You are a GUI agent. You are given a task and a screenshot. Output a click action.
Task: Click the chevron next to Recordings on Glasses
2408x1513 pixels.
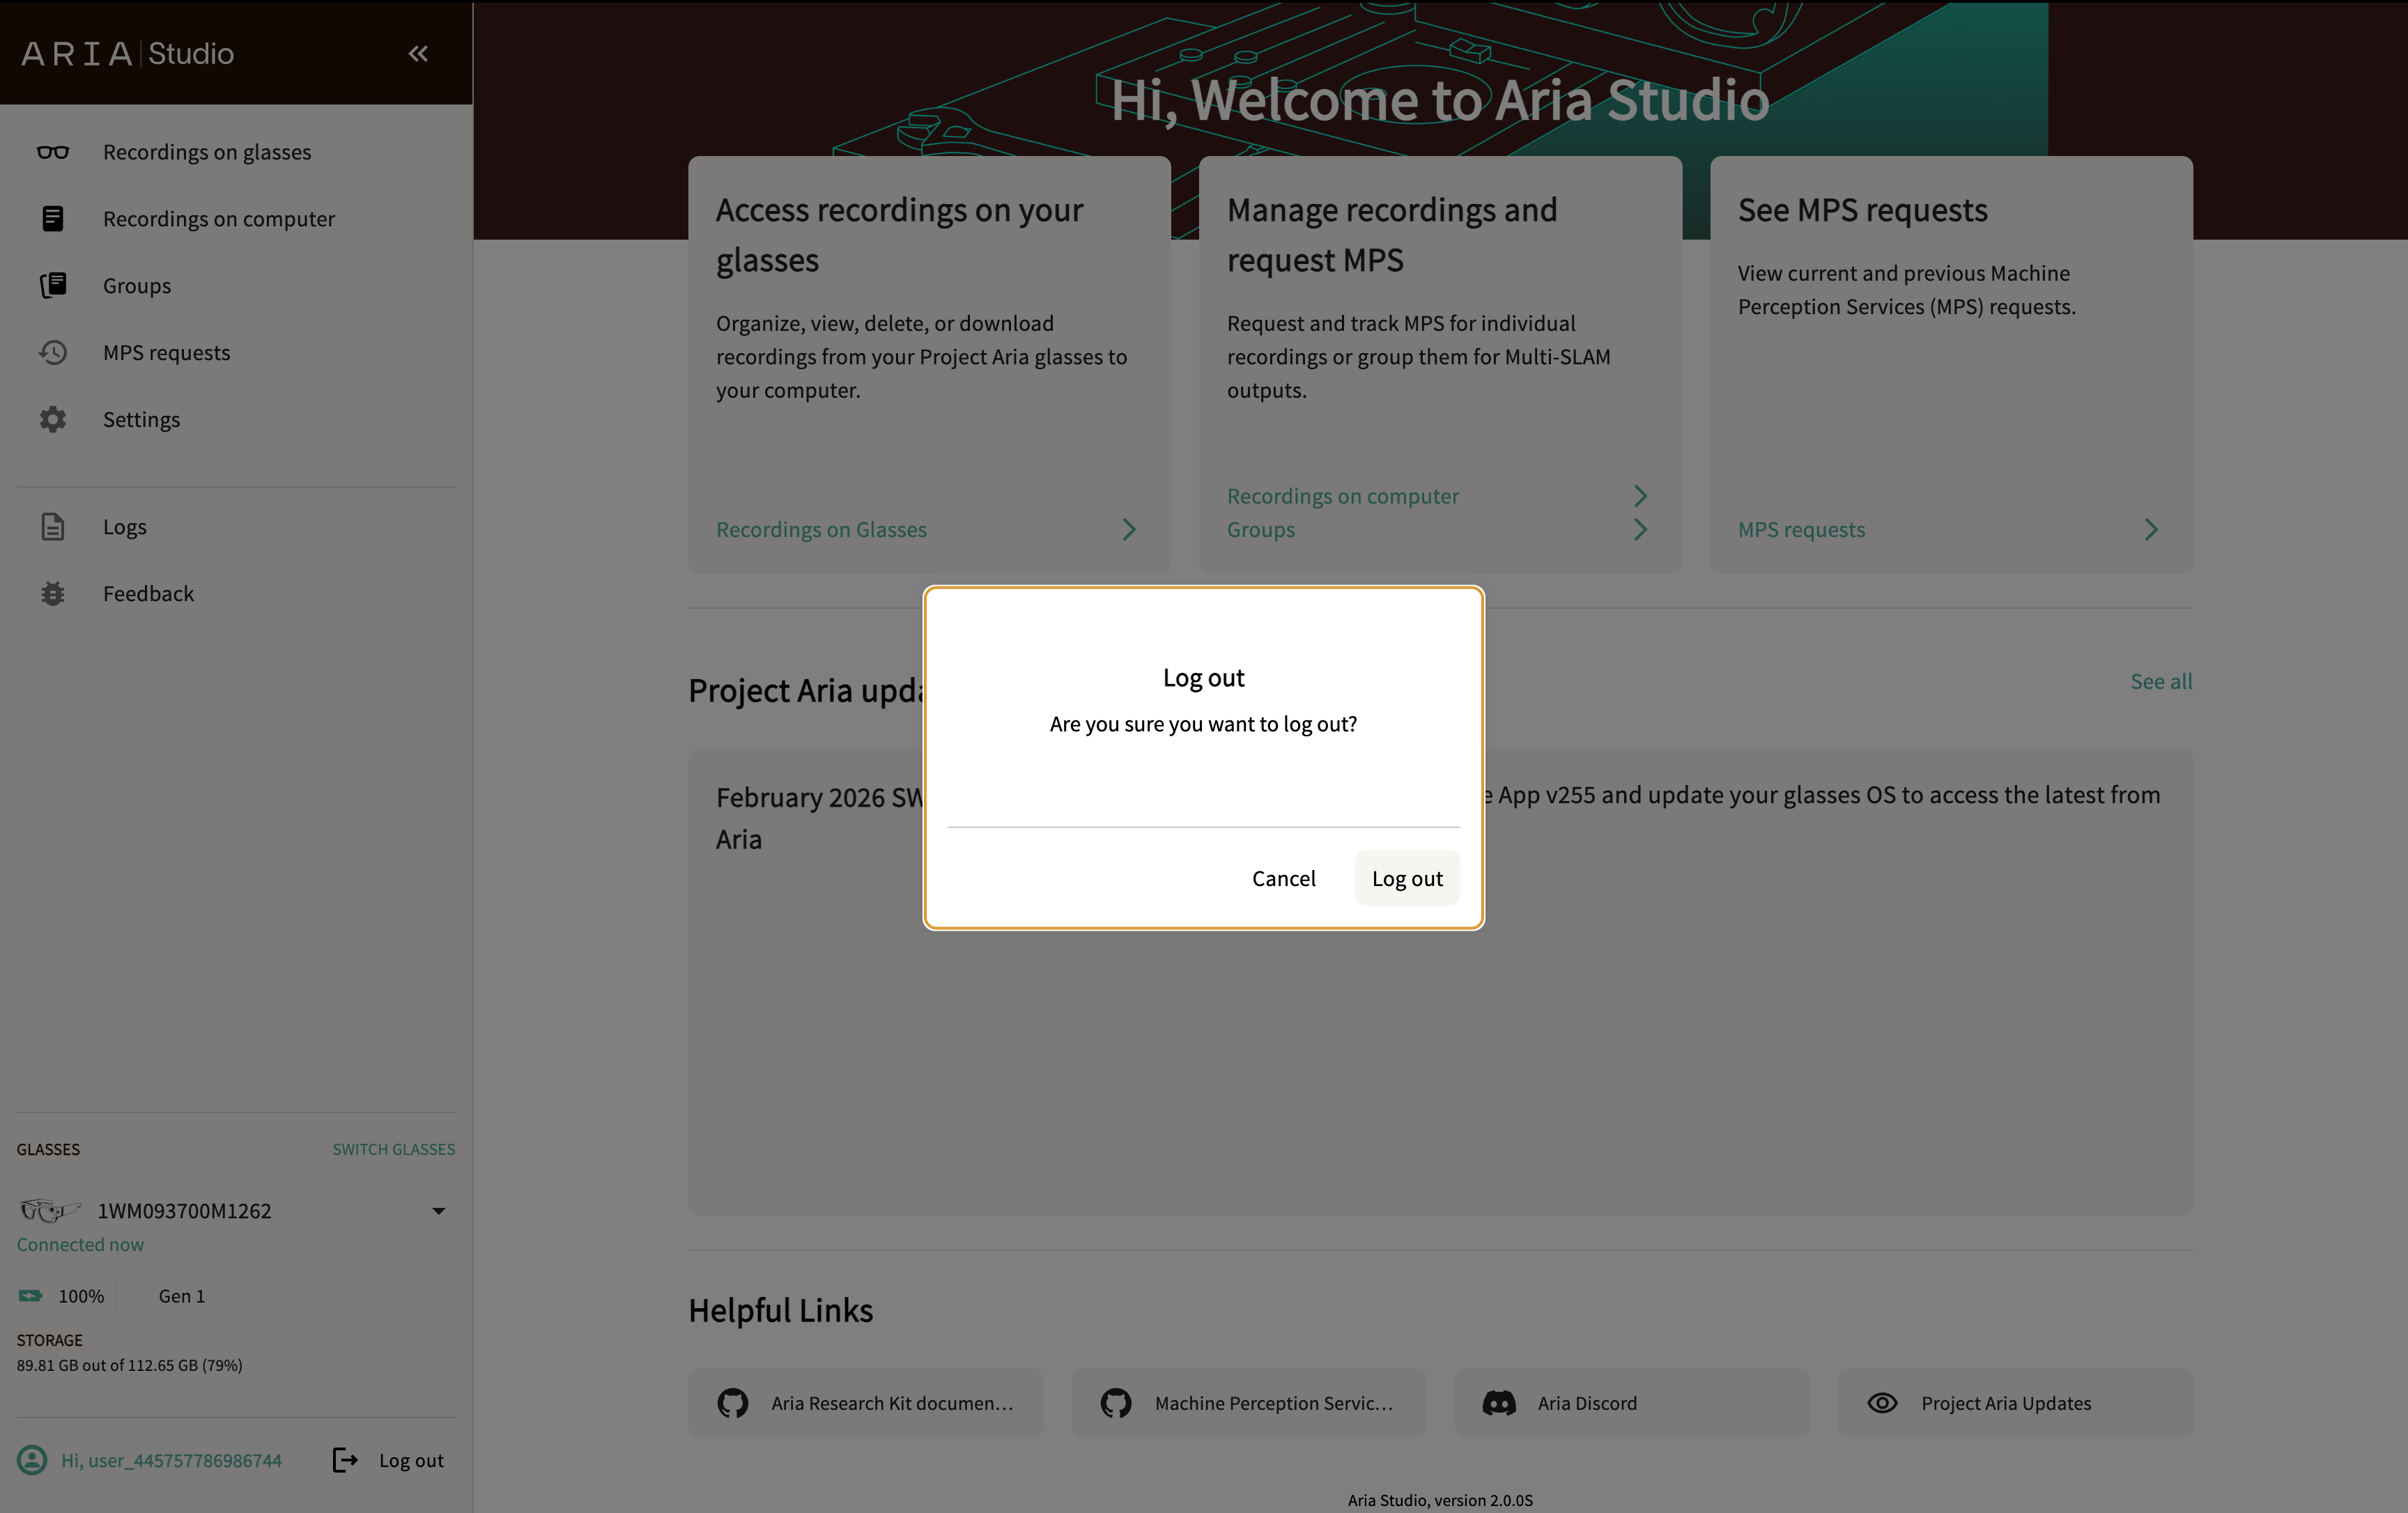click(1129, 530)
